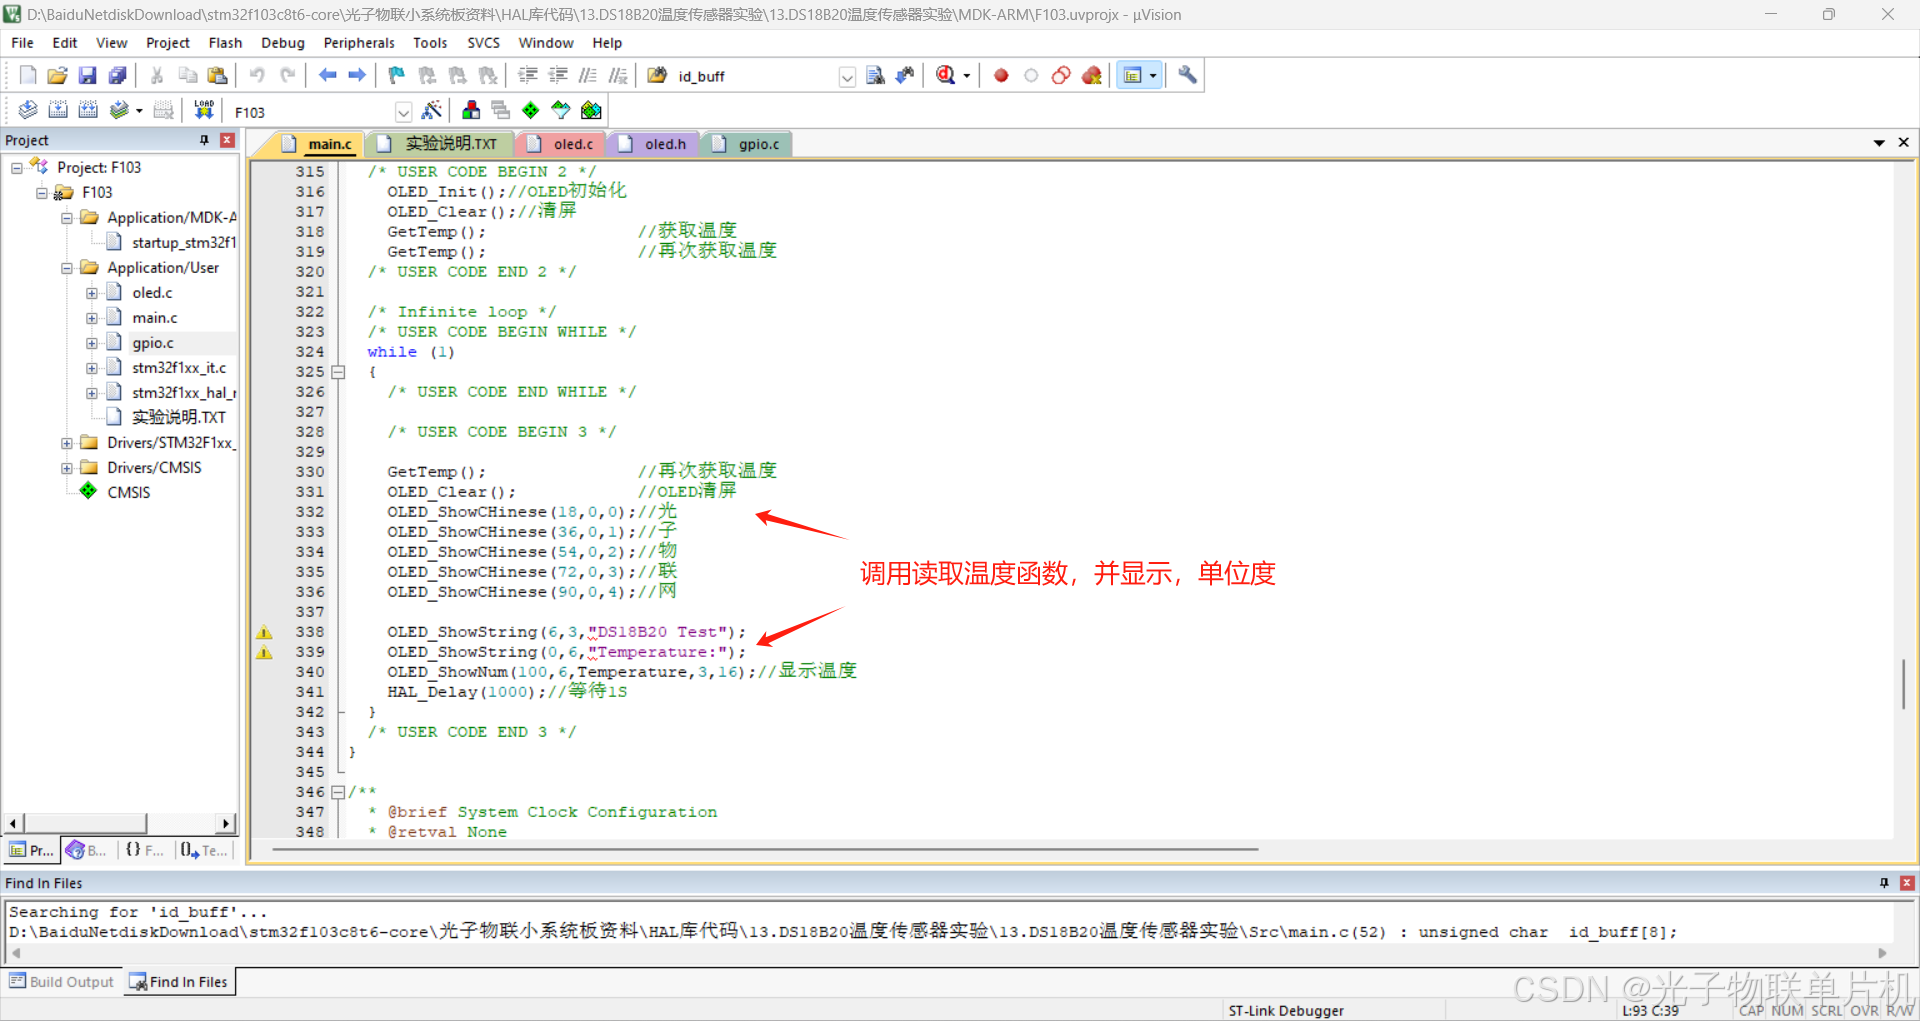This screenshot has height=1021, width=1920.
Task: Save the current file
Action: click(87, 75)
